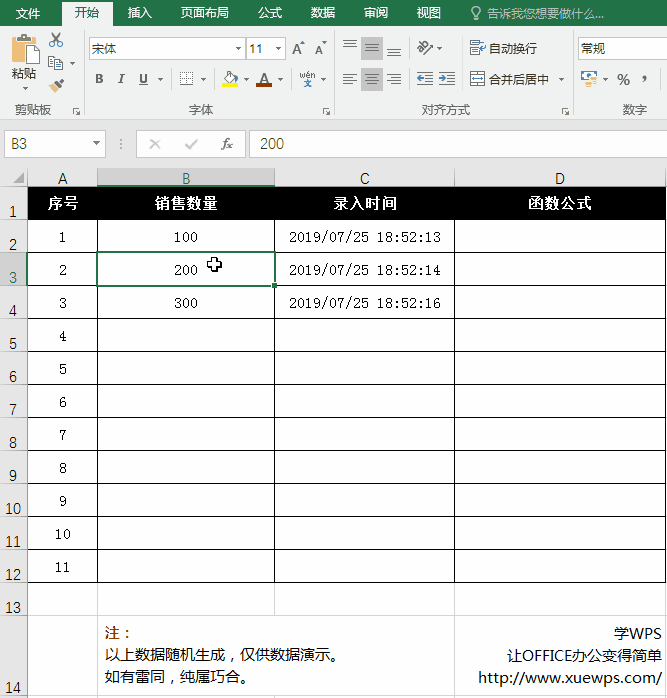Switch to the 审阅 tab
Screen dimensions: 667x698
pos(376,13)
